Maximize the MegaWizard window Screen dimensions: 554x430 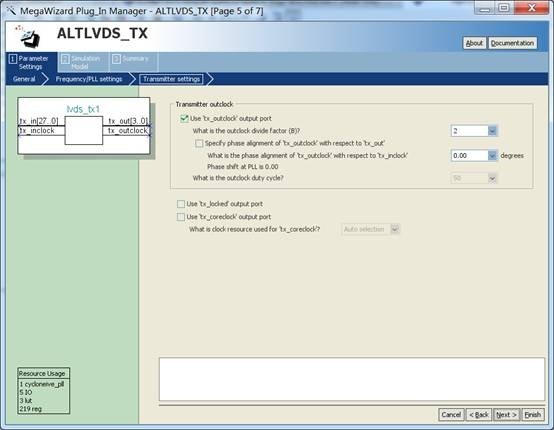[x=504, y=8]
